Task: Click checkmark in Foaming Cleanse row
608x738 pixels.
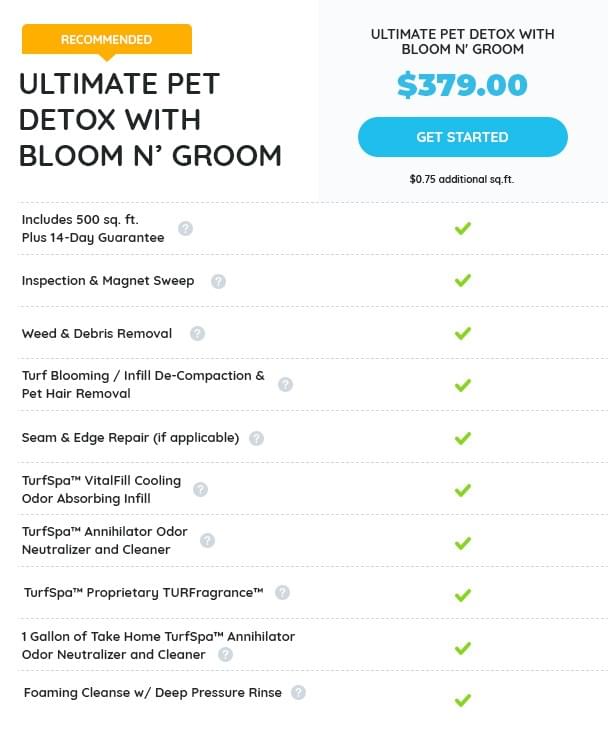Action: (462, 700)
